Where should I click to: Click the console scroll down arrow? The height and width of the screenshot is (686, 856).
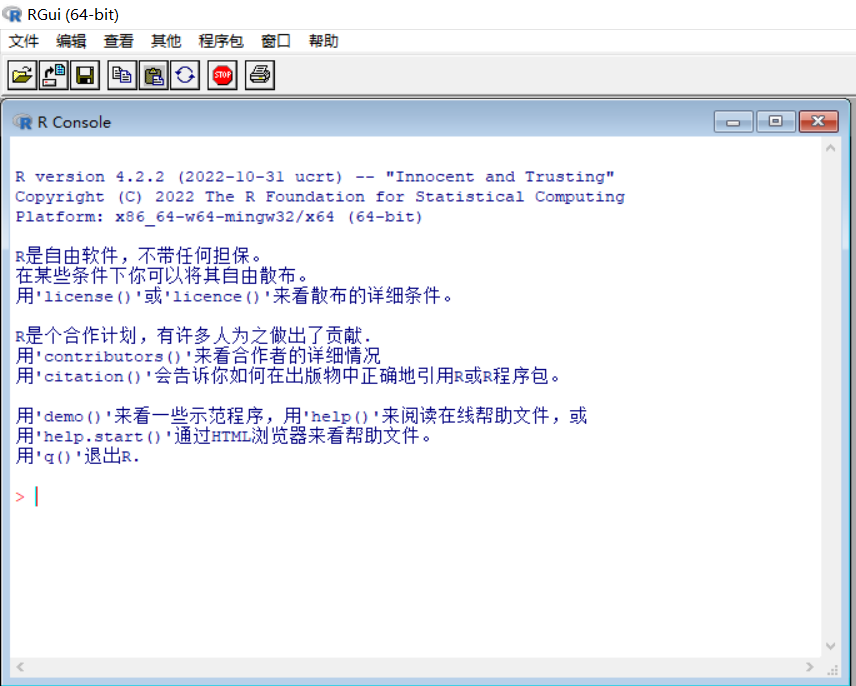coord(831,646)
